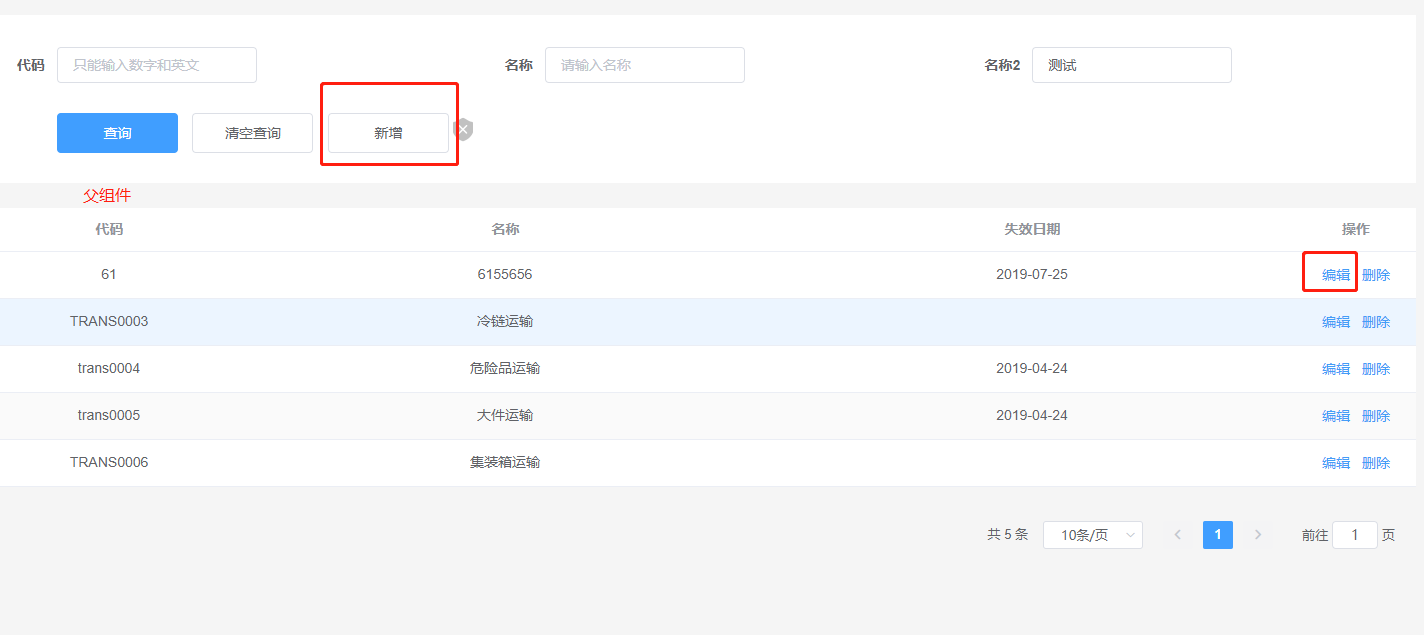Go to next page arrow in pagination
Viewport: 1424px width, 635px height.
1258,535
